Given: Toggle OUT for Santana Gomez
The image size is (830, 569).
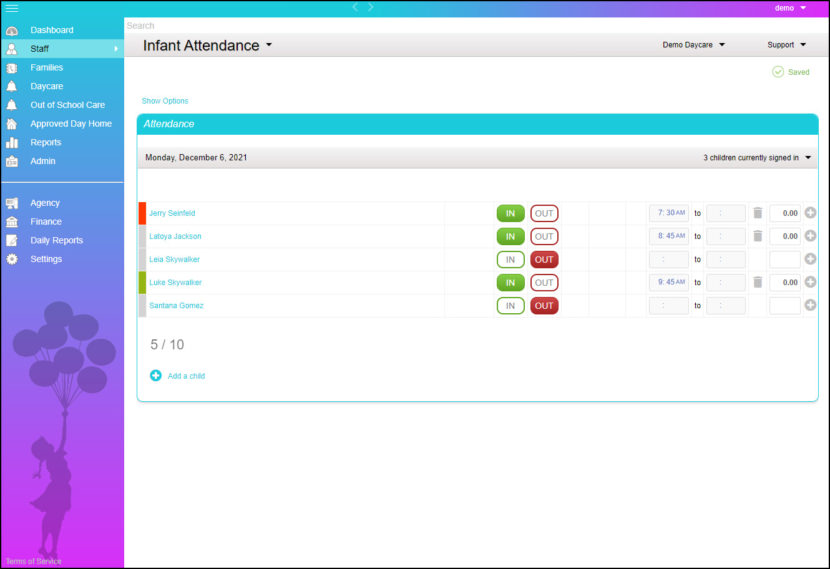Looking at the screenshot, I should point(544,305).
